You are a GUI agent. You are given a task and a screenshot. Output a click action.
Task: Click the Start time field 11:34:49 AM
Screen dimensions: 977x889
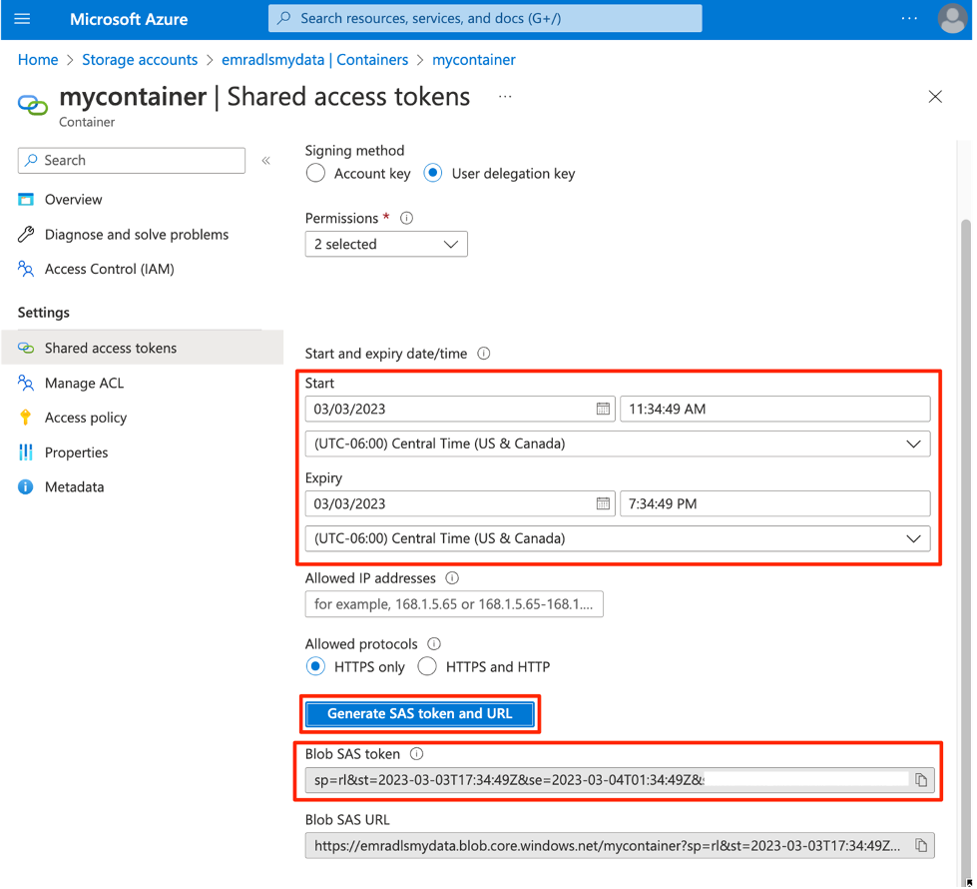coord(774,409)
